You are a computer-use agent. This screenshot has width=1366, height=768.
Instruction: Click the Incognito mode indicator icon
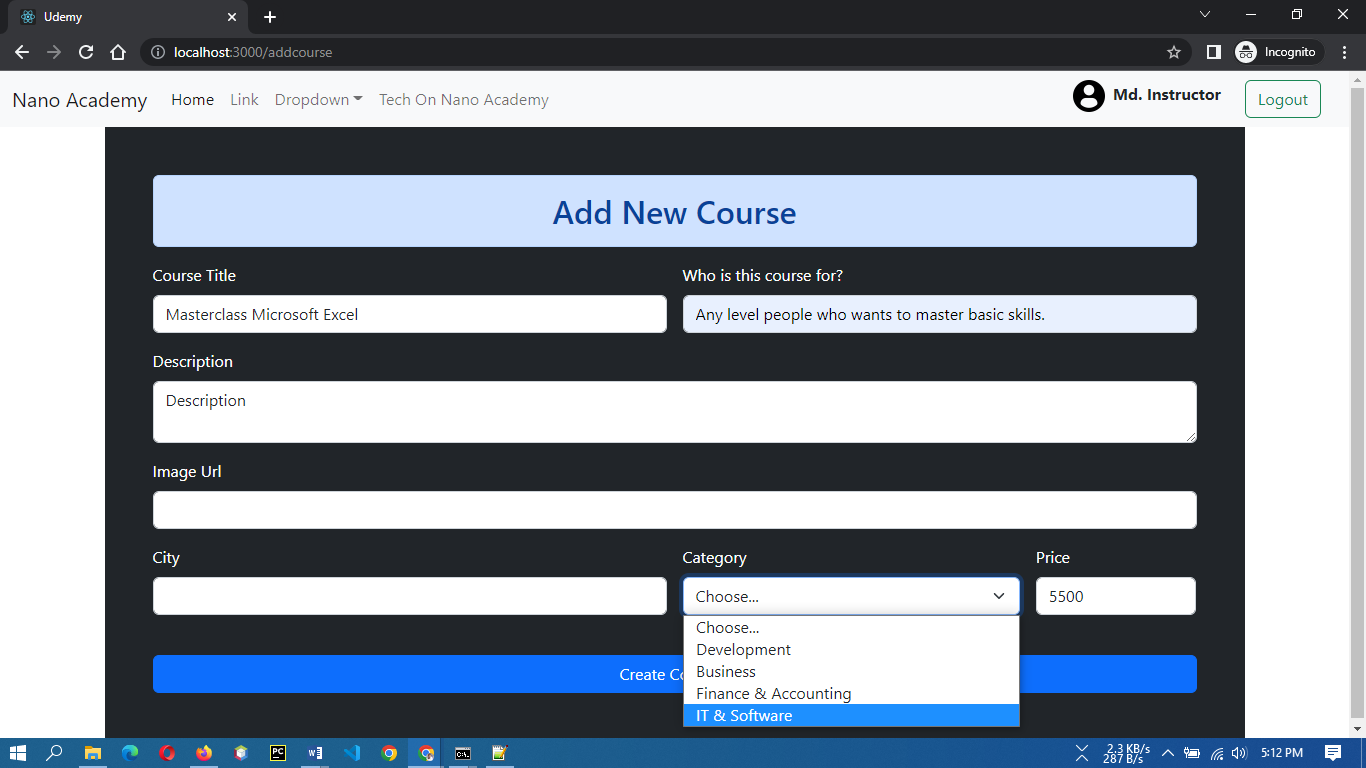tap(1246, 51)
